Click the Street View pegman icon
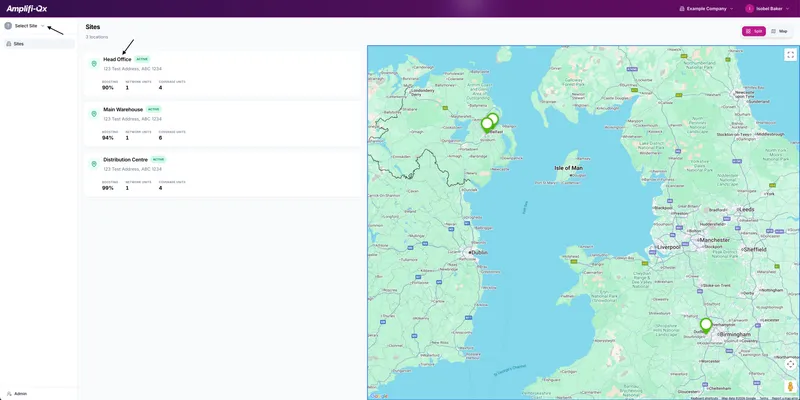 click(790, 386)
